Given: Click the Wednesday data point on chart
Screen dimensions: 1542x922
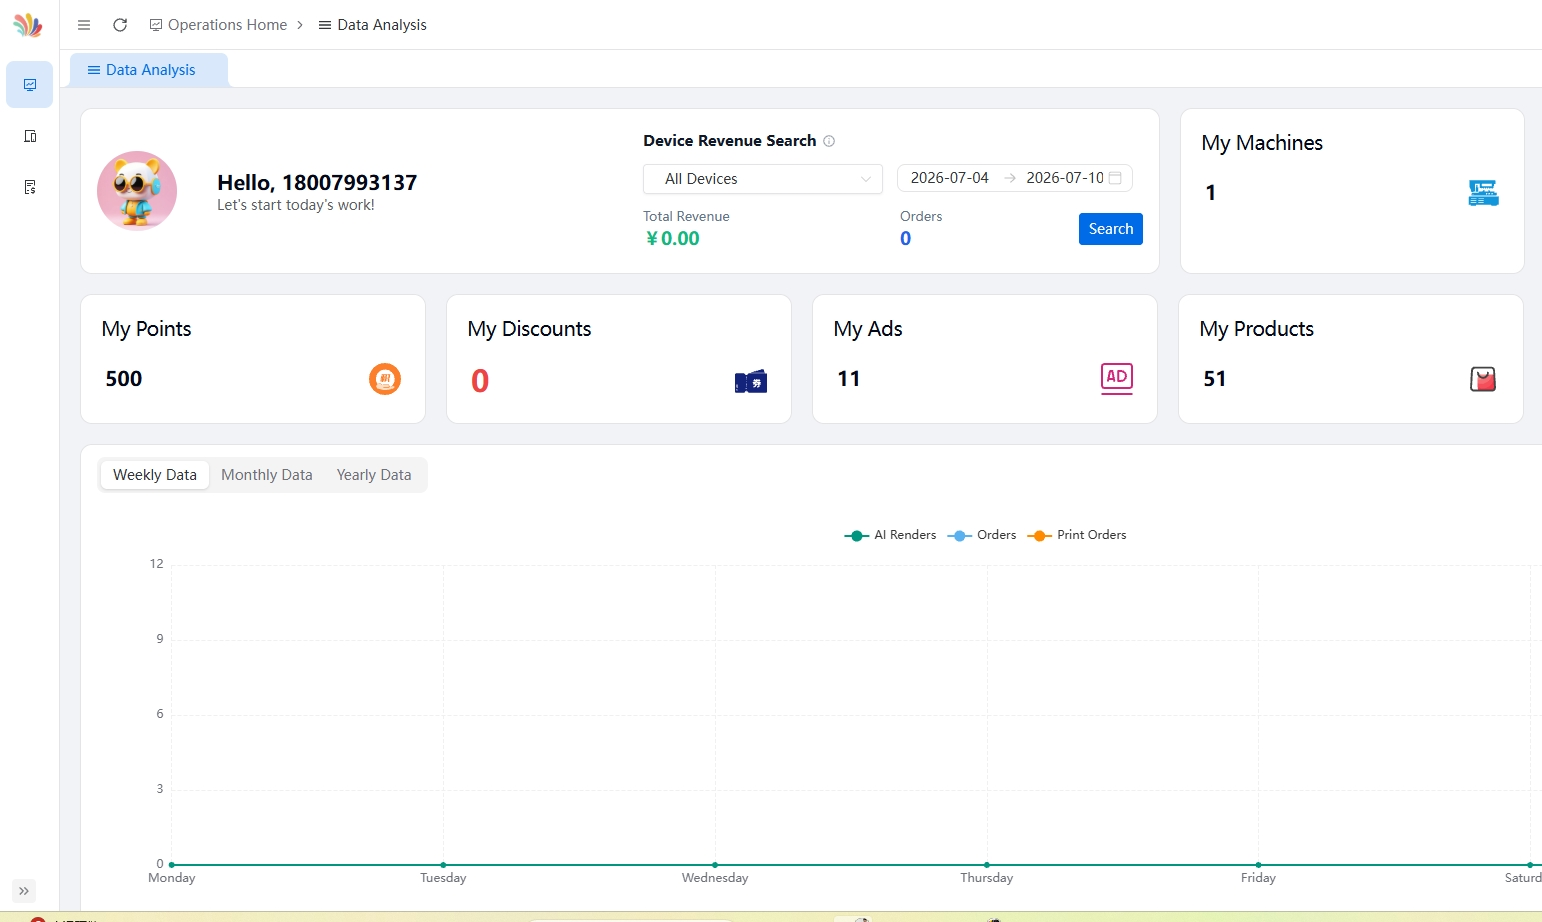Looking at the screenshot, I should coord(715,864).
